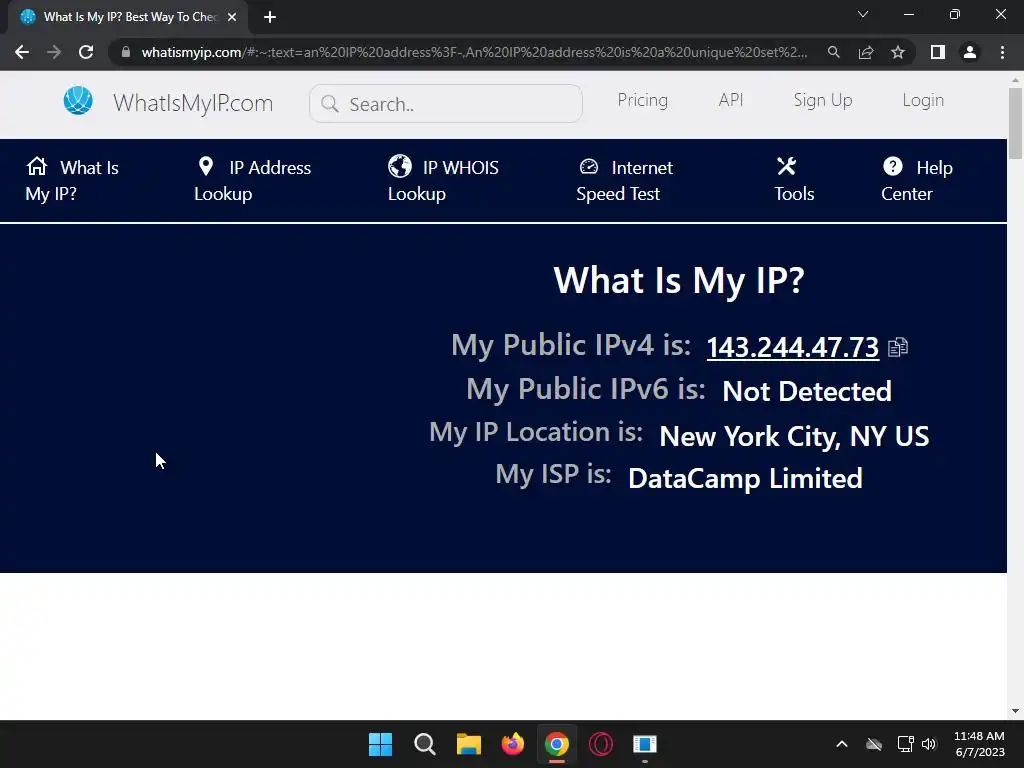Click 'New York City, NY US' location text
Viewport: 1024px width, 768px height.
coord(794,436)
